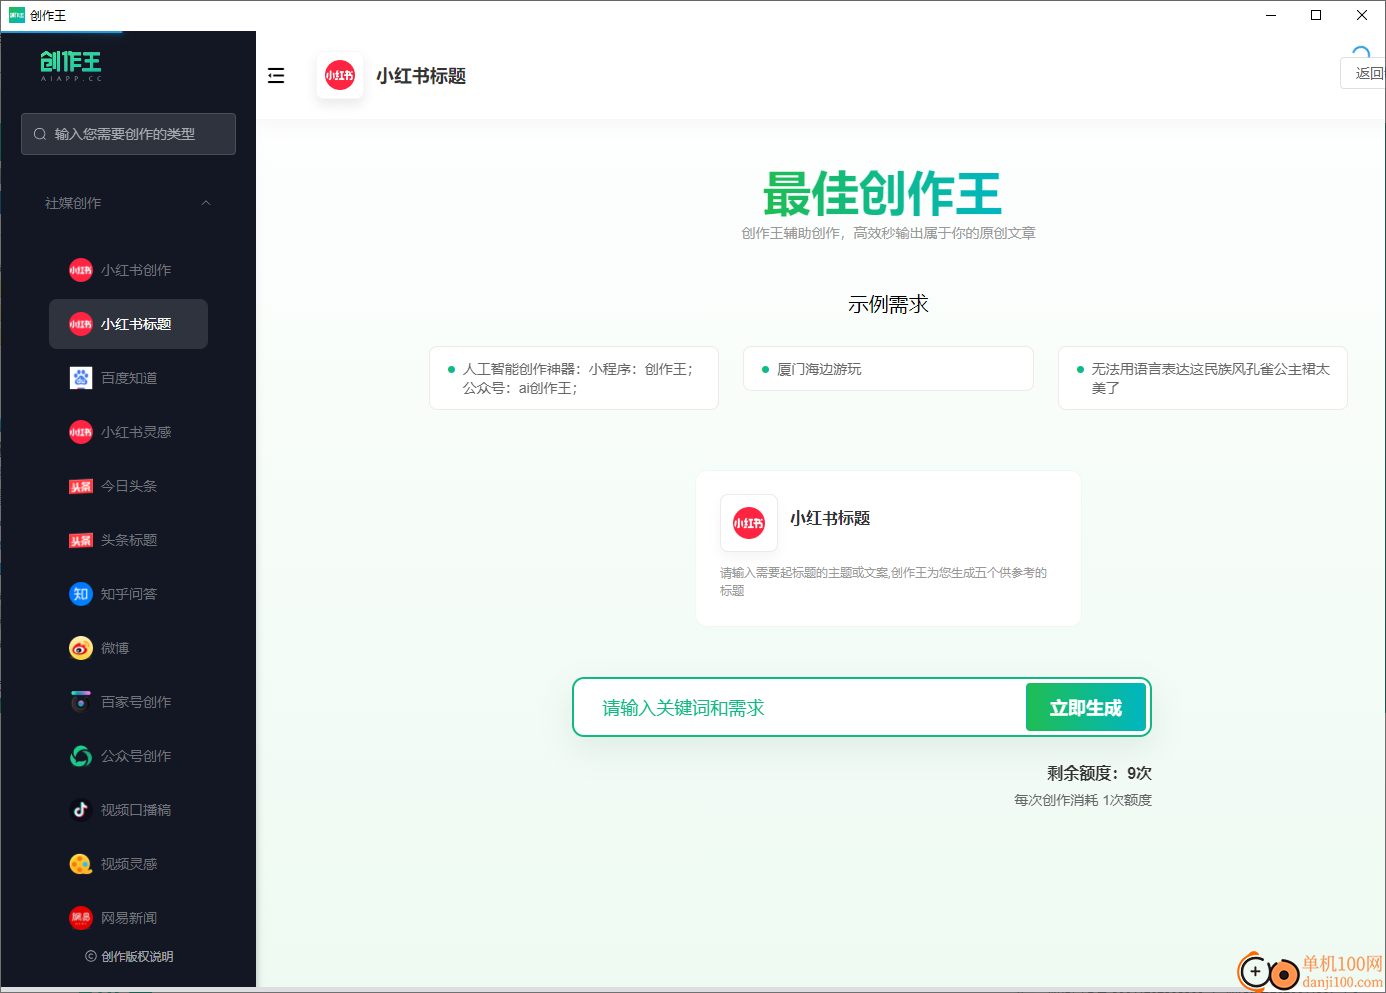Choose the 厦门海边游玩 example card

coord(888,369)
